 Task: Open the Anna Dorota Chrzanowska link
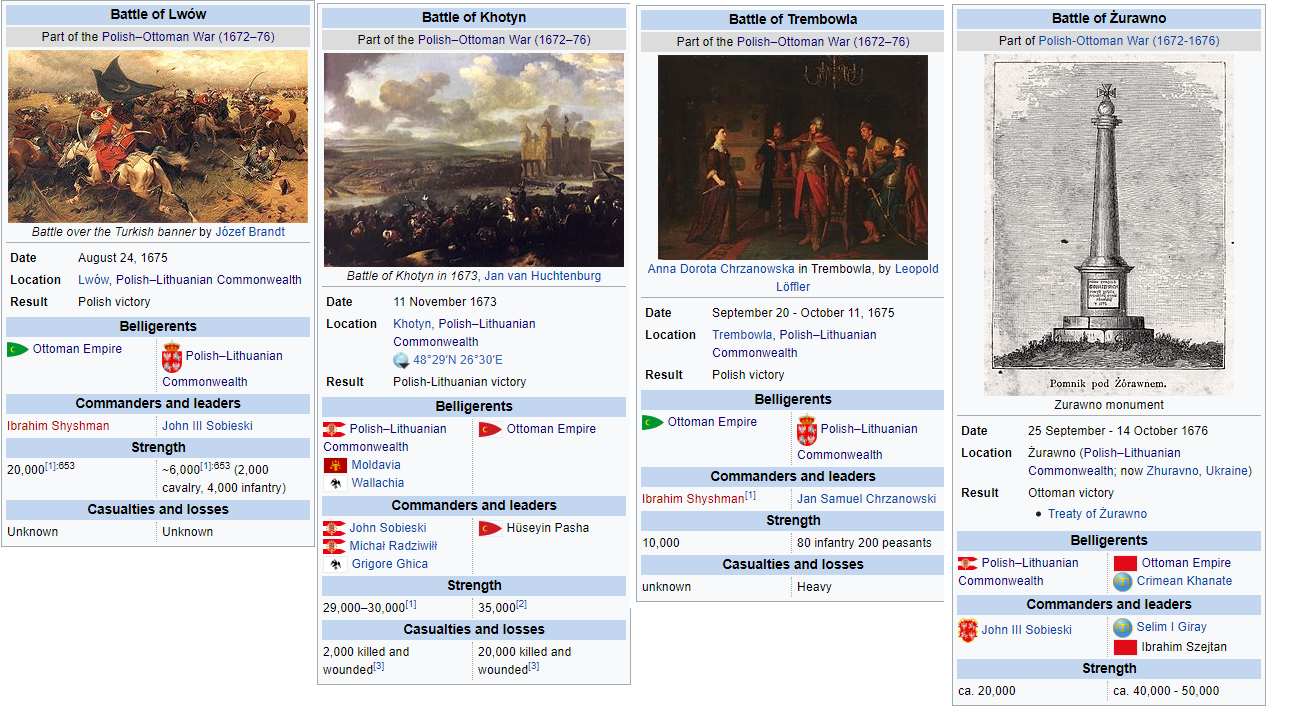[x=721, y=269]
